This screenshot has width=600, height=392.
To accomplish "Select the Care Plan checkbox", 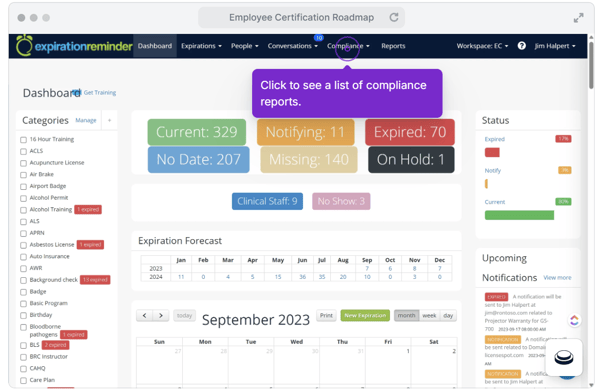I will (x=23, y=381).
